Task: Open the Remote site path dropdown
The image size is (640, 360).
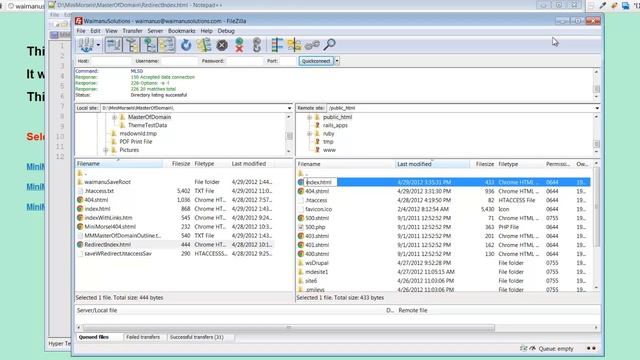Action: tap(597, 108)
